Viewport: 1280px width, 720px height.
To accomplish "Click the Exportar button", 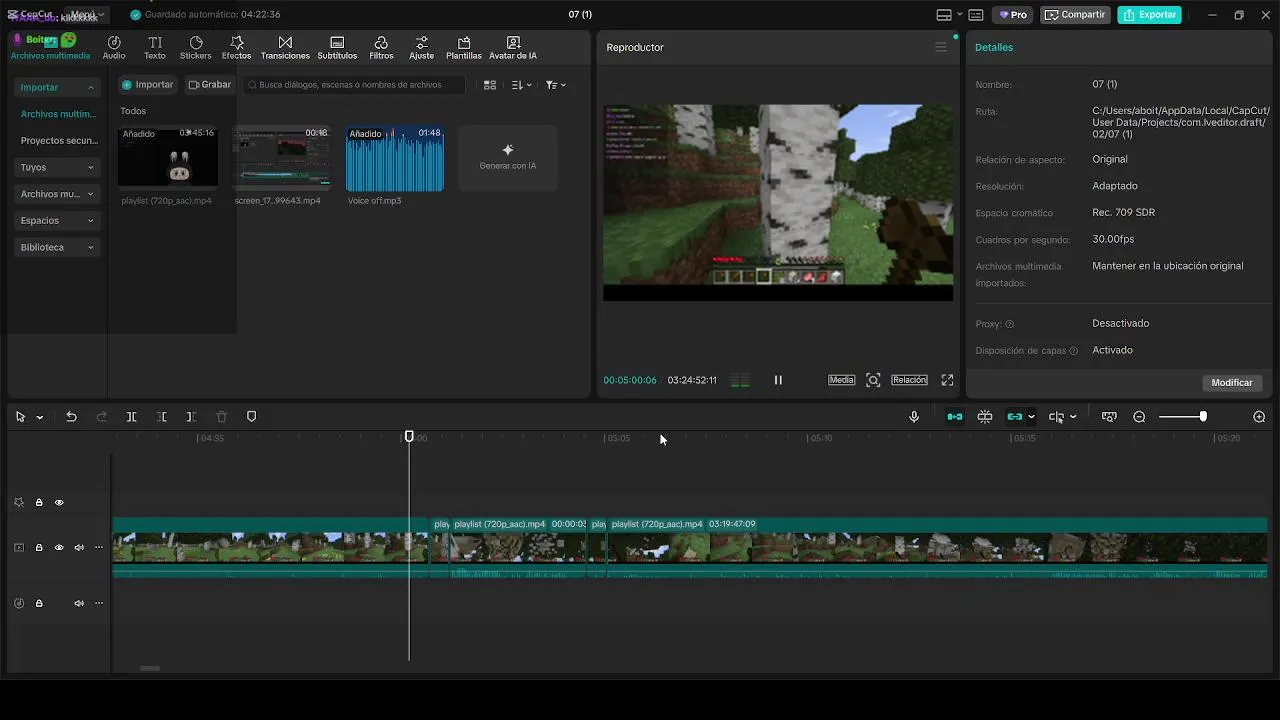I will tap(1150, 15).
